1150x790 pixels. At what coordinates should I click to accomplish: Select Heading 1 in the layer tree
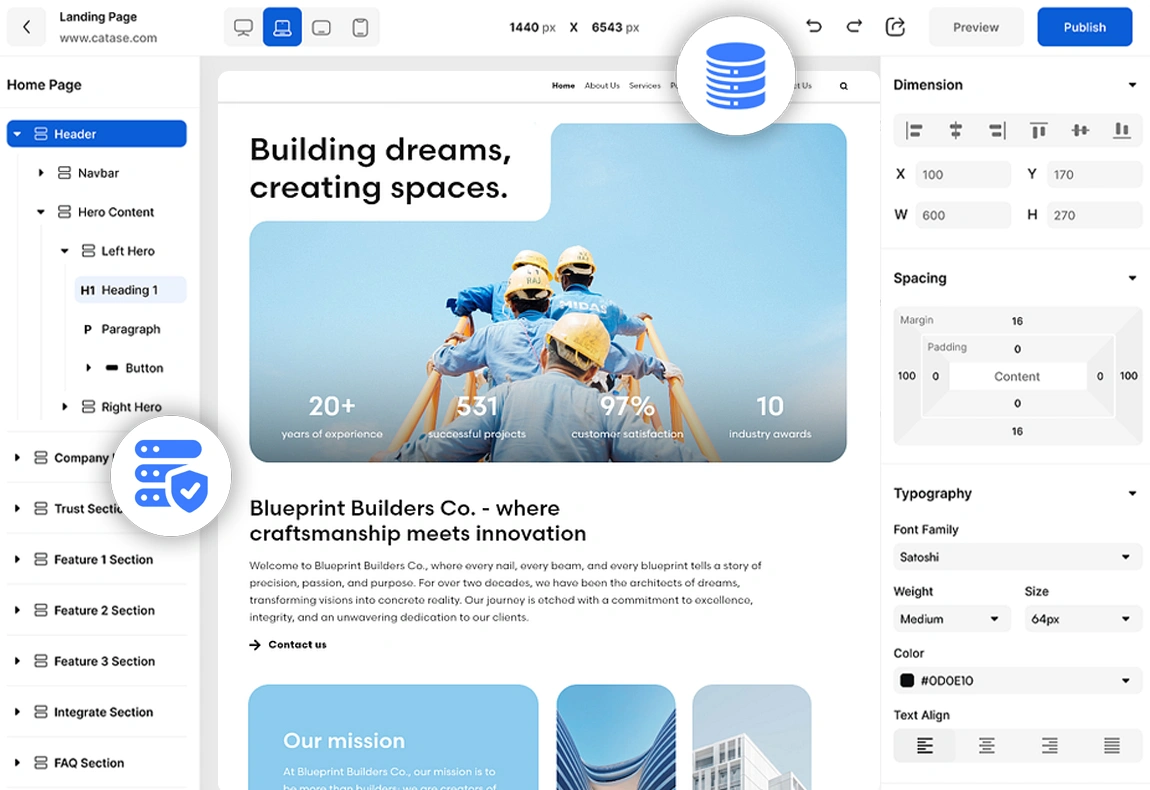coord(129,290)
